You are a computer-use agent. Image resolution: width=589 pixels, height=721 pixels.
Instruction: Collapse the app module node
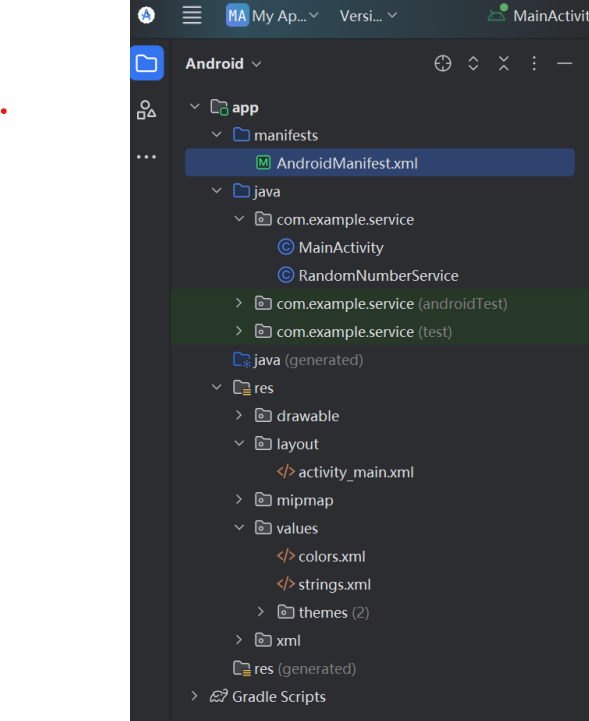[194, 107]
